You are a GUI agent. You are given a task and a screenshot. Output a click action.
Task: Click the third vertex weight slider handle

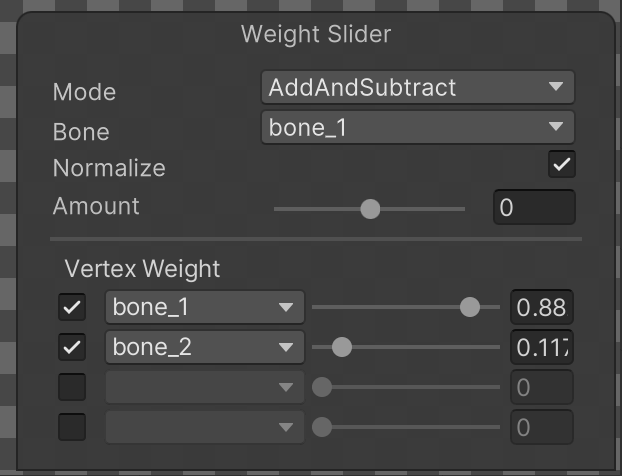322,387
